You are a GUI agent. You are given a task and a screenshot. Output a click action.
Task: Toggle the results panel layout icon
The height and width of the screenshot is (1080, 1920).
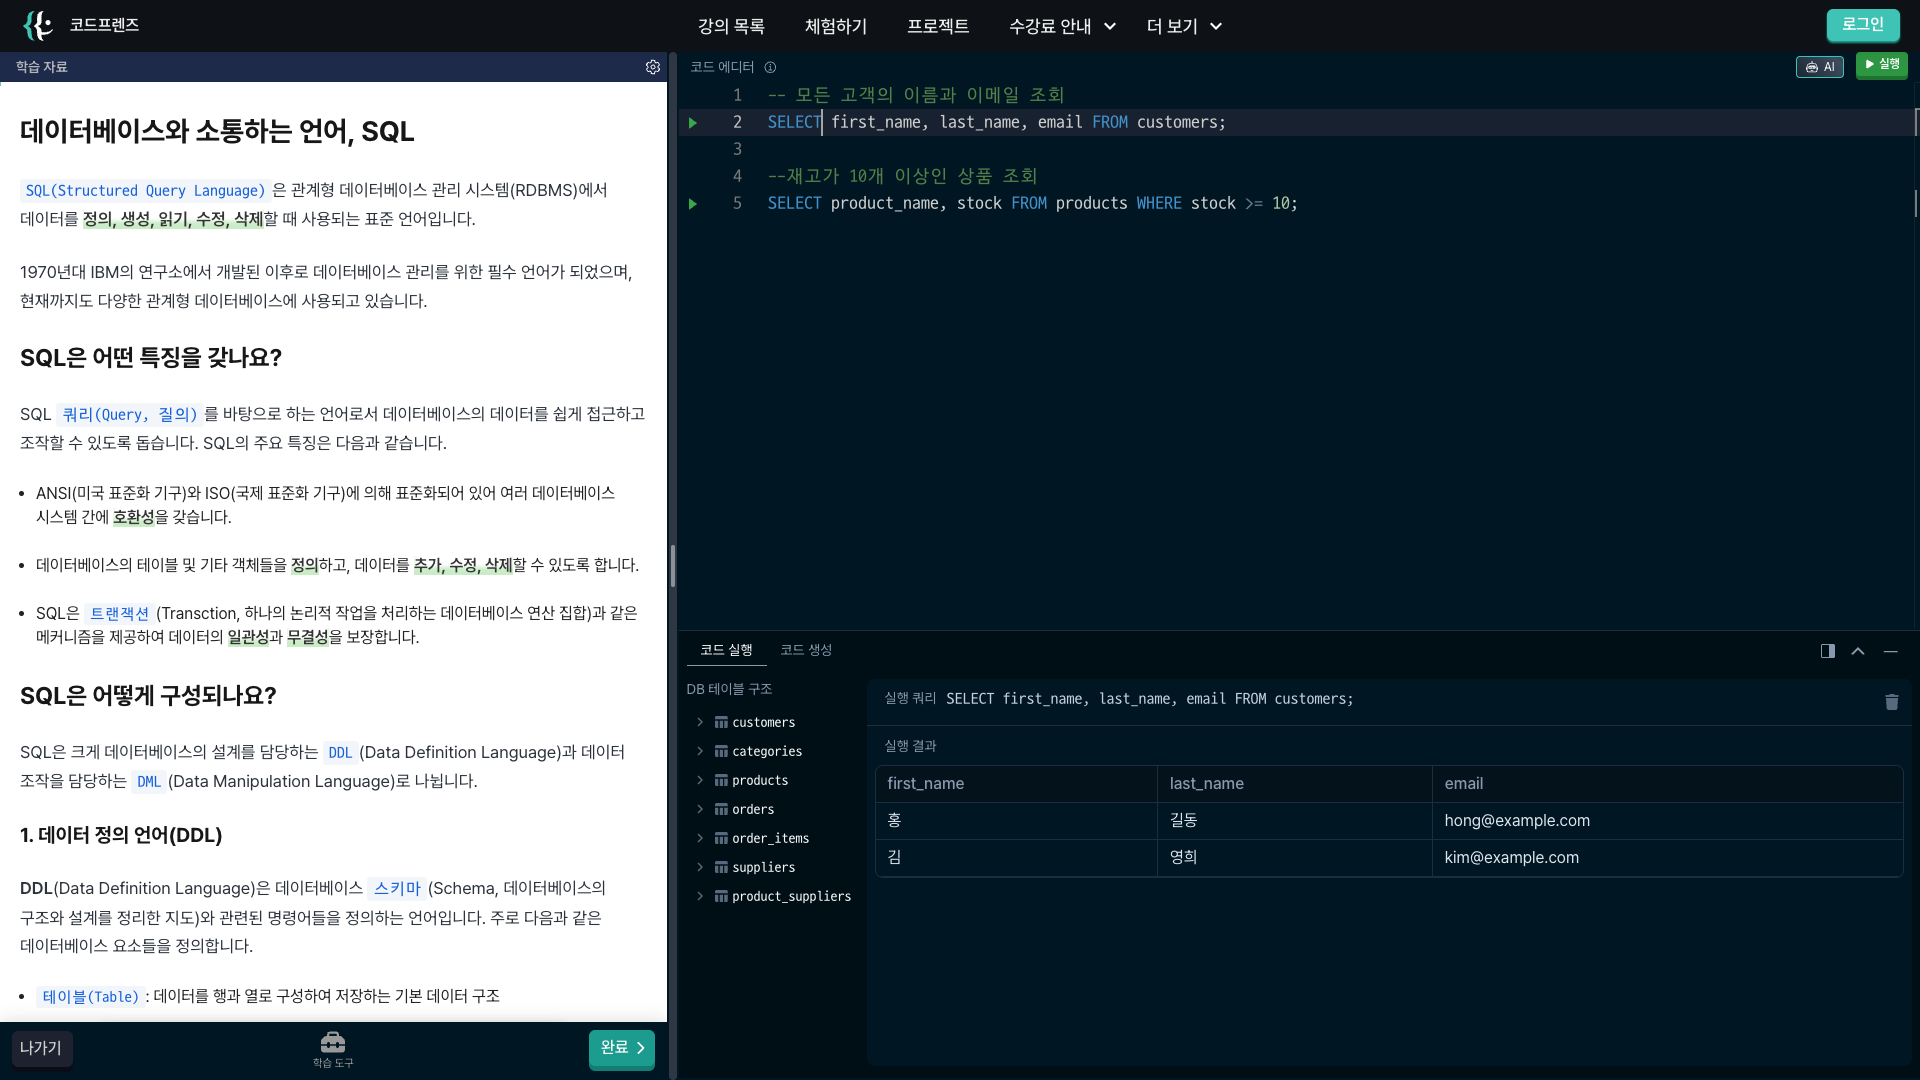click(1827, 651)
